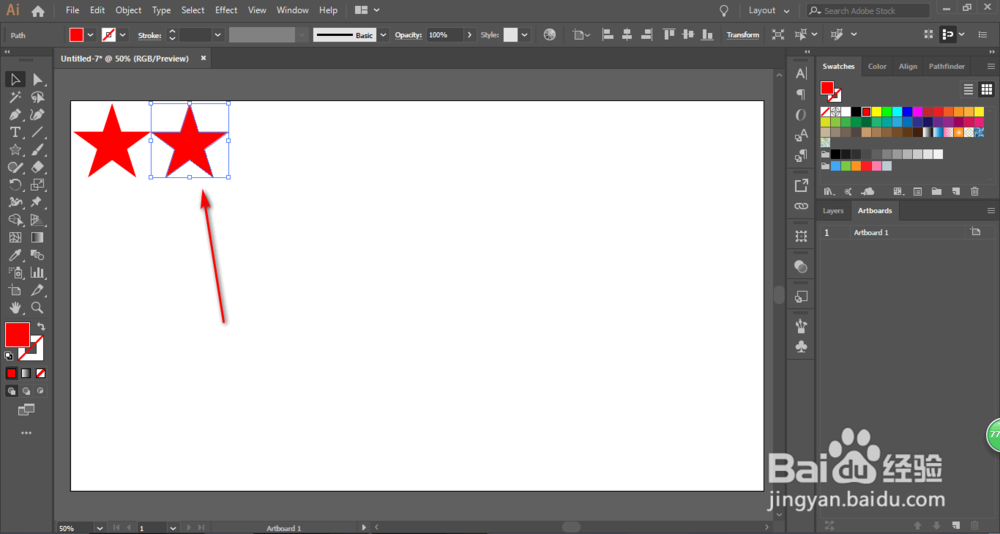Select the Mesh tool
Screen dimensions: 1000x534
(x=15, y=237)
